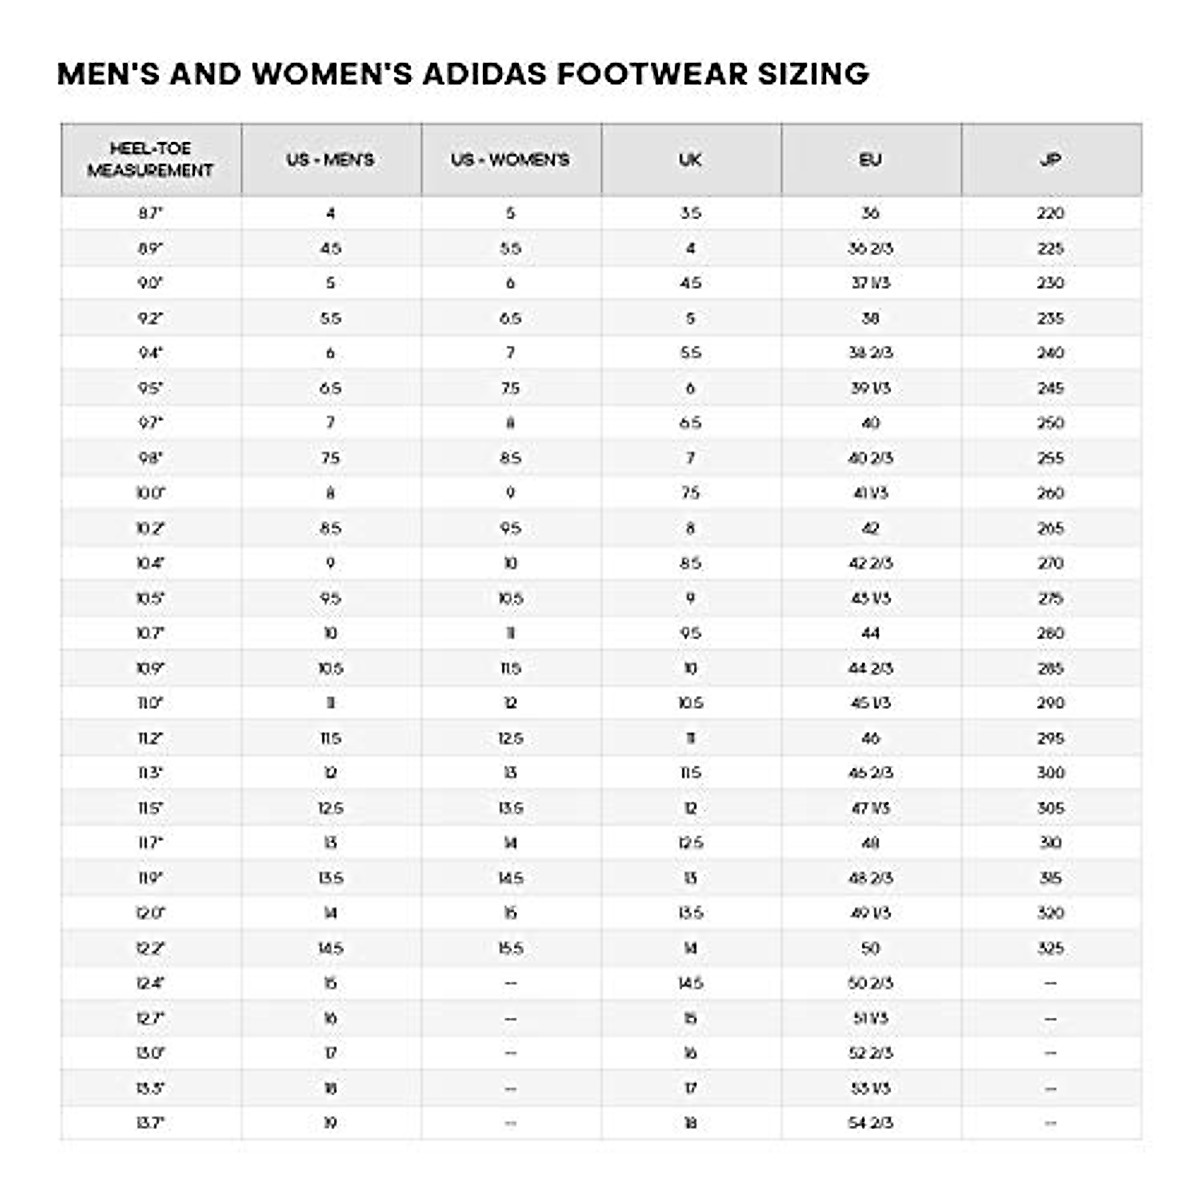
Task: Select the EU size 44 cell
Action: 870,633
